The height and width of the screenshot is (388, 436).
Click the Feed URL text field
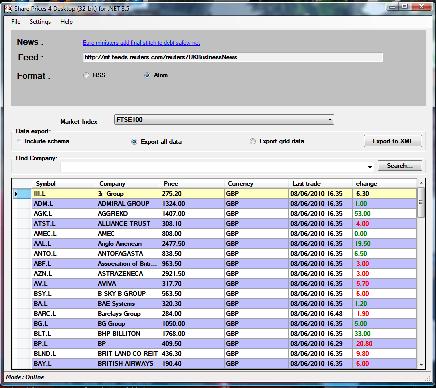tap(233, 57)
